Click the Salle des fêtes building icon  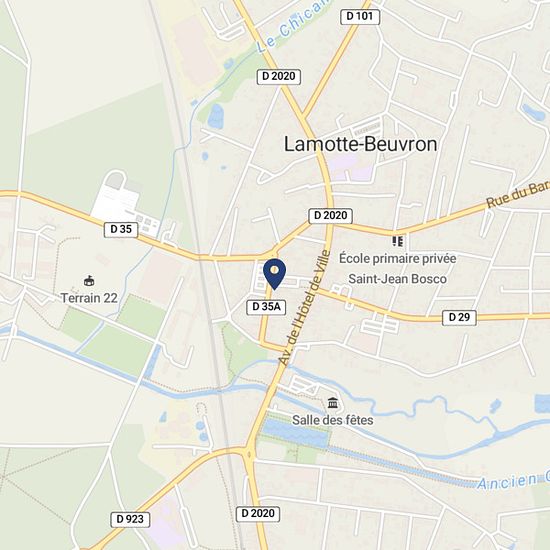tap(333, 403)
